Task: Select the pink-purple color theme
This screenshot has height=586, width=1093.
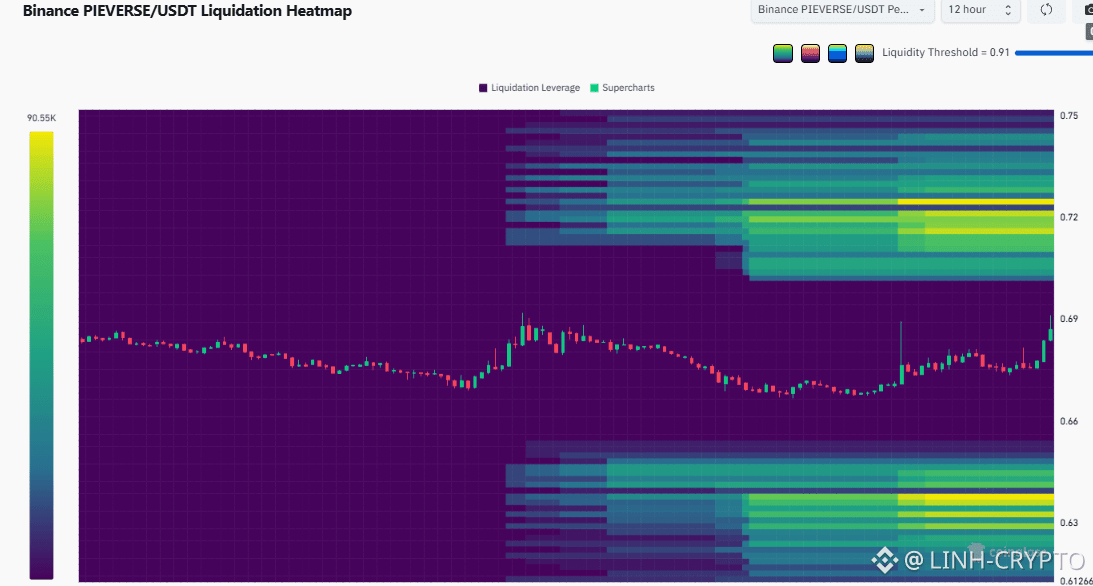Action: pos(810,53)
